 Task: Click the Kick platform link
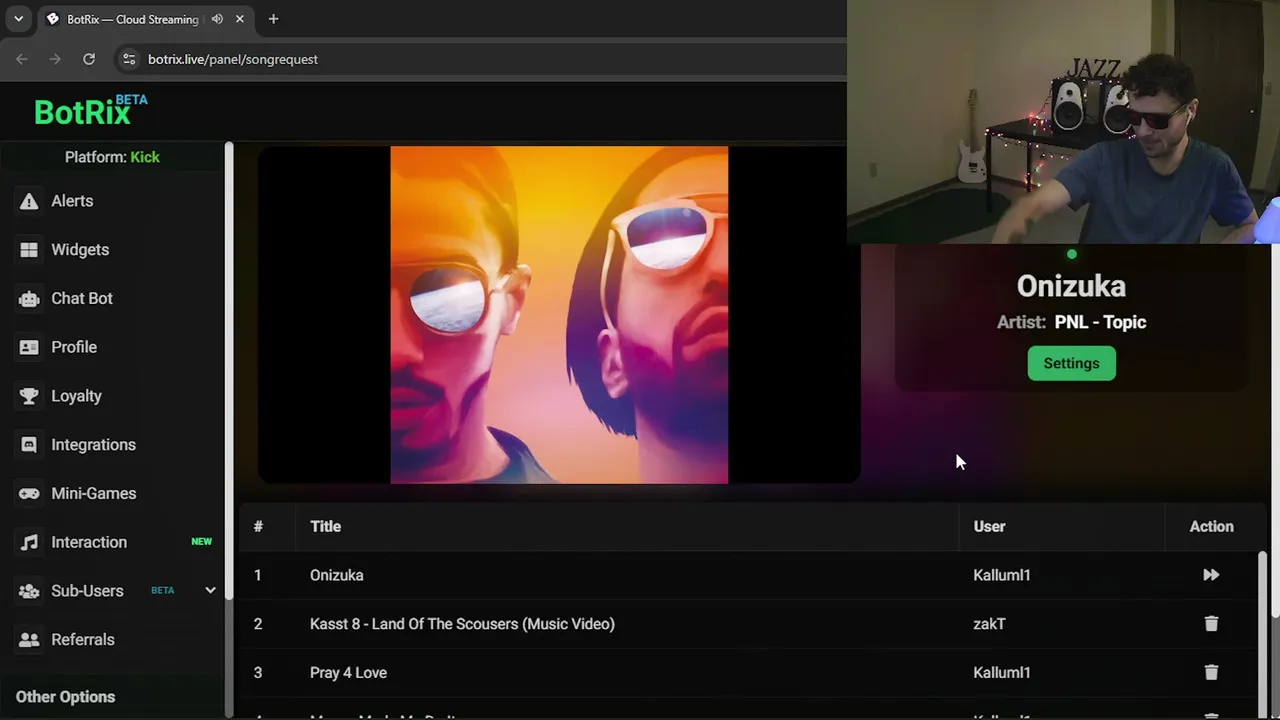[145, 157]
